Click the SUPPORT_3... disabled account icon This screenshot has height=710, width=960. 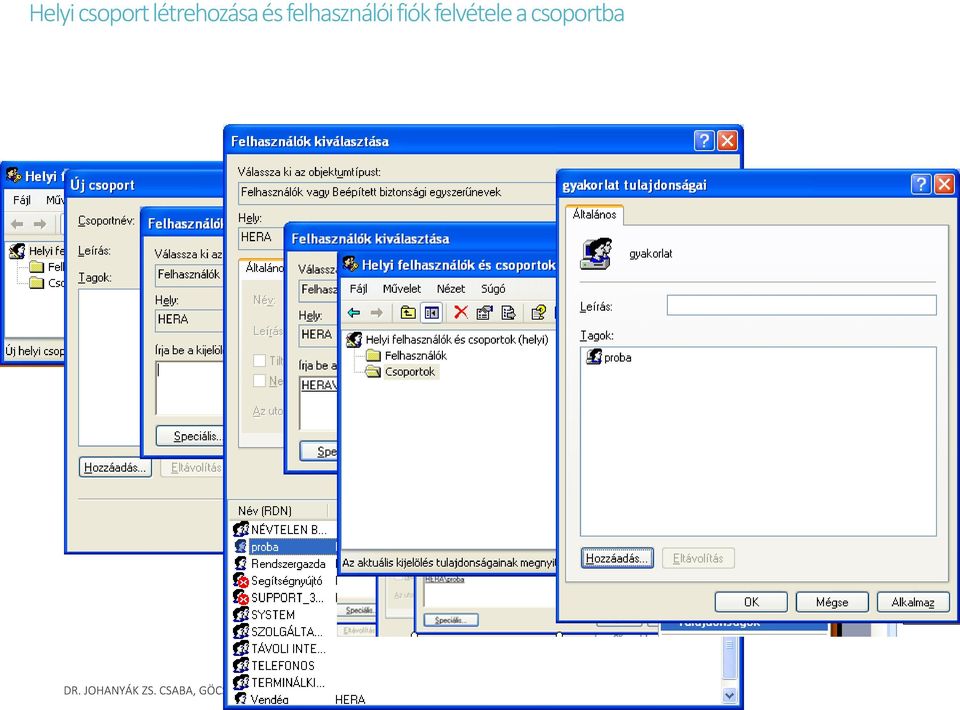click(241, 597)
